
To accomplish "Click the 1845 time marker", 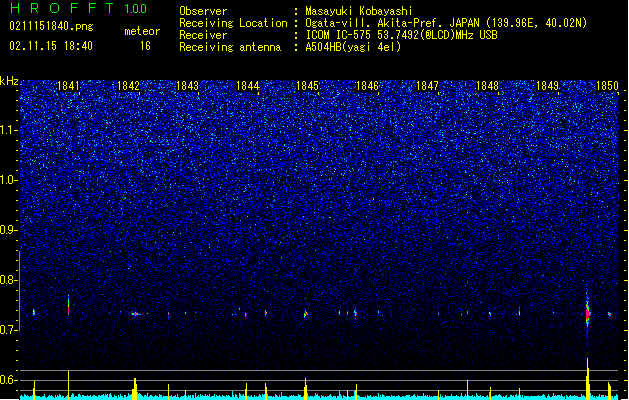I will coord(307,86).
